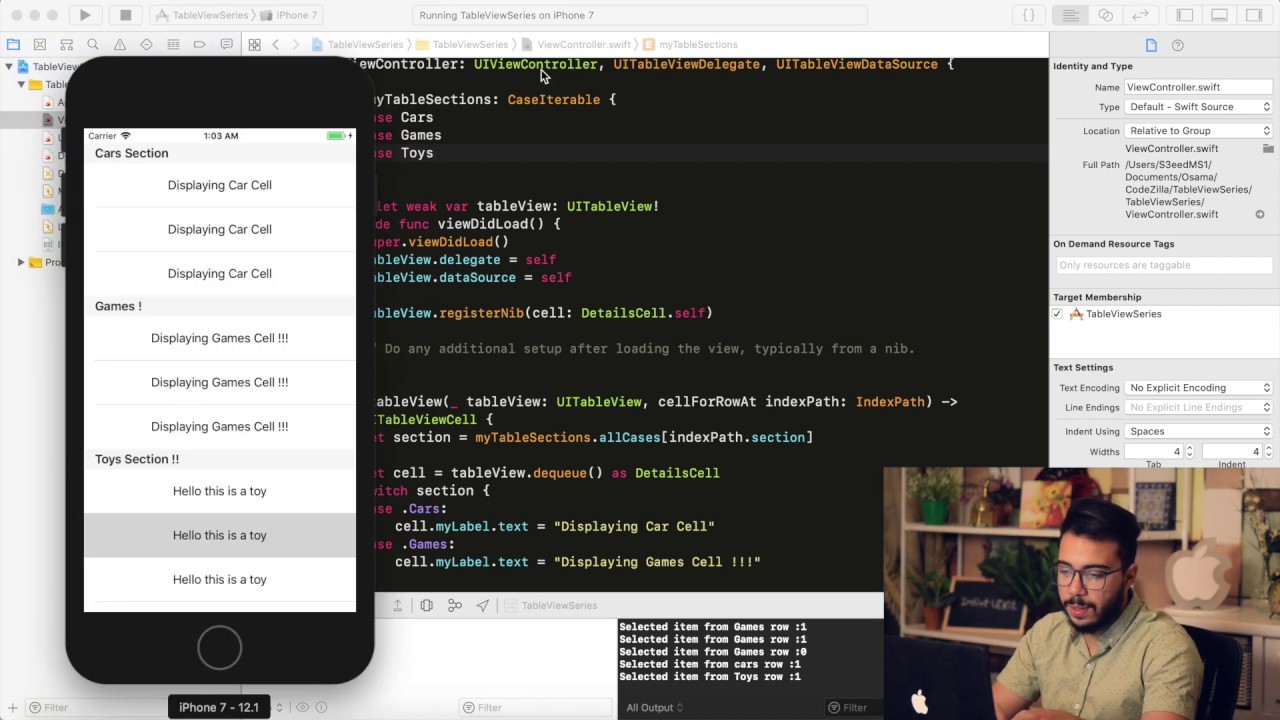Open the Debug navigator
Image resolution: width=1280 pixels, height=720 pixels.
(173, 44)
